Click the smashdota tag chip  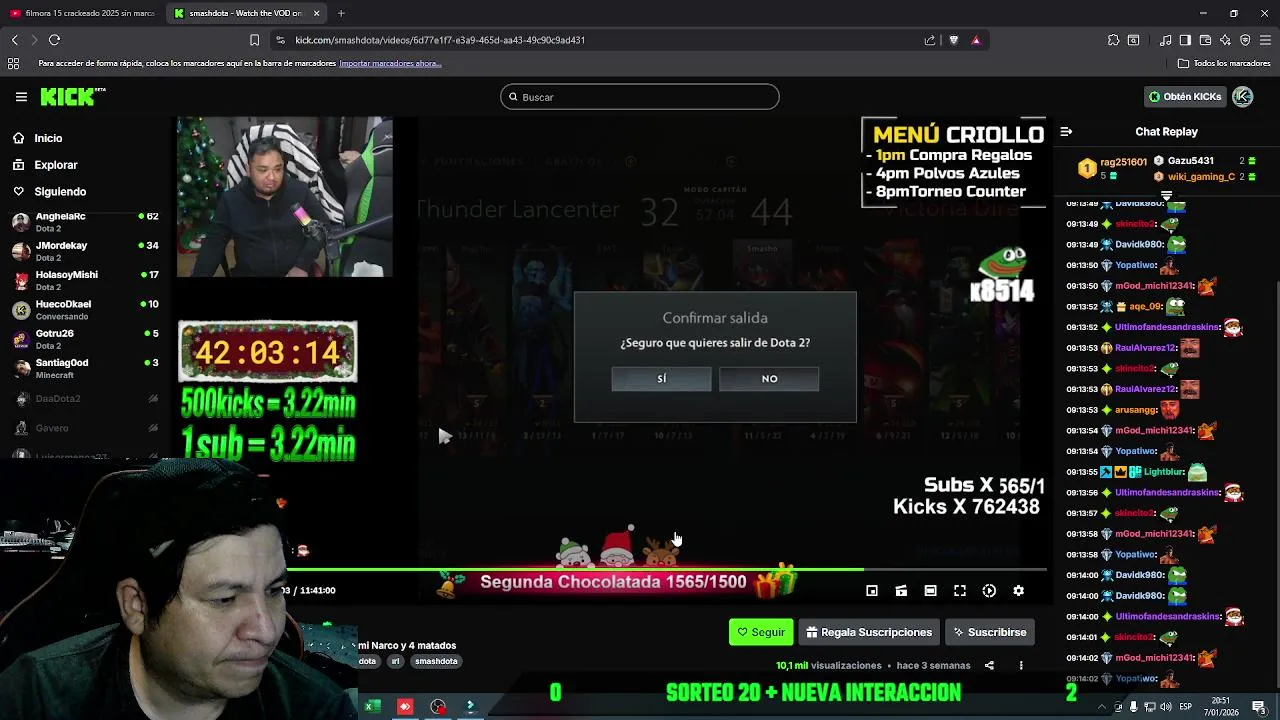[x=436, y=661]
